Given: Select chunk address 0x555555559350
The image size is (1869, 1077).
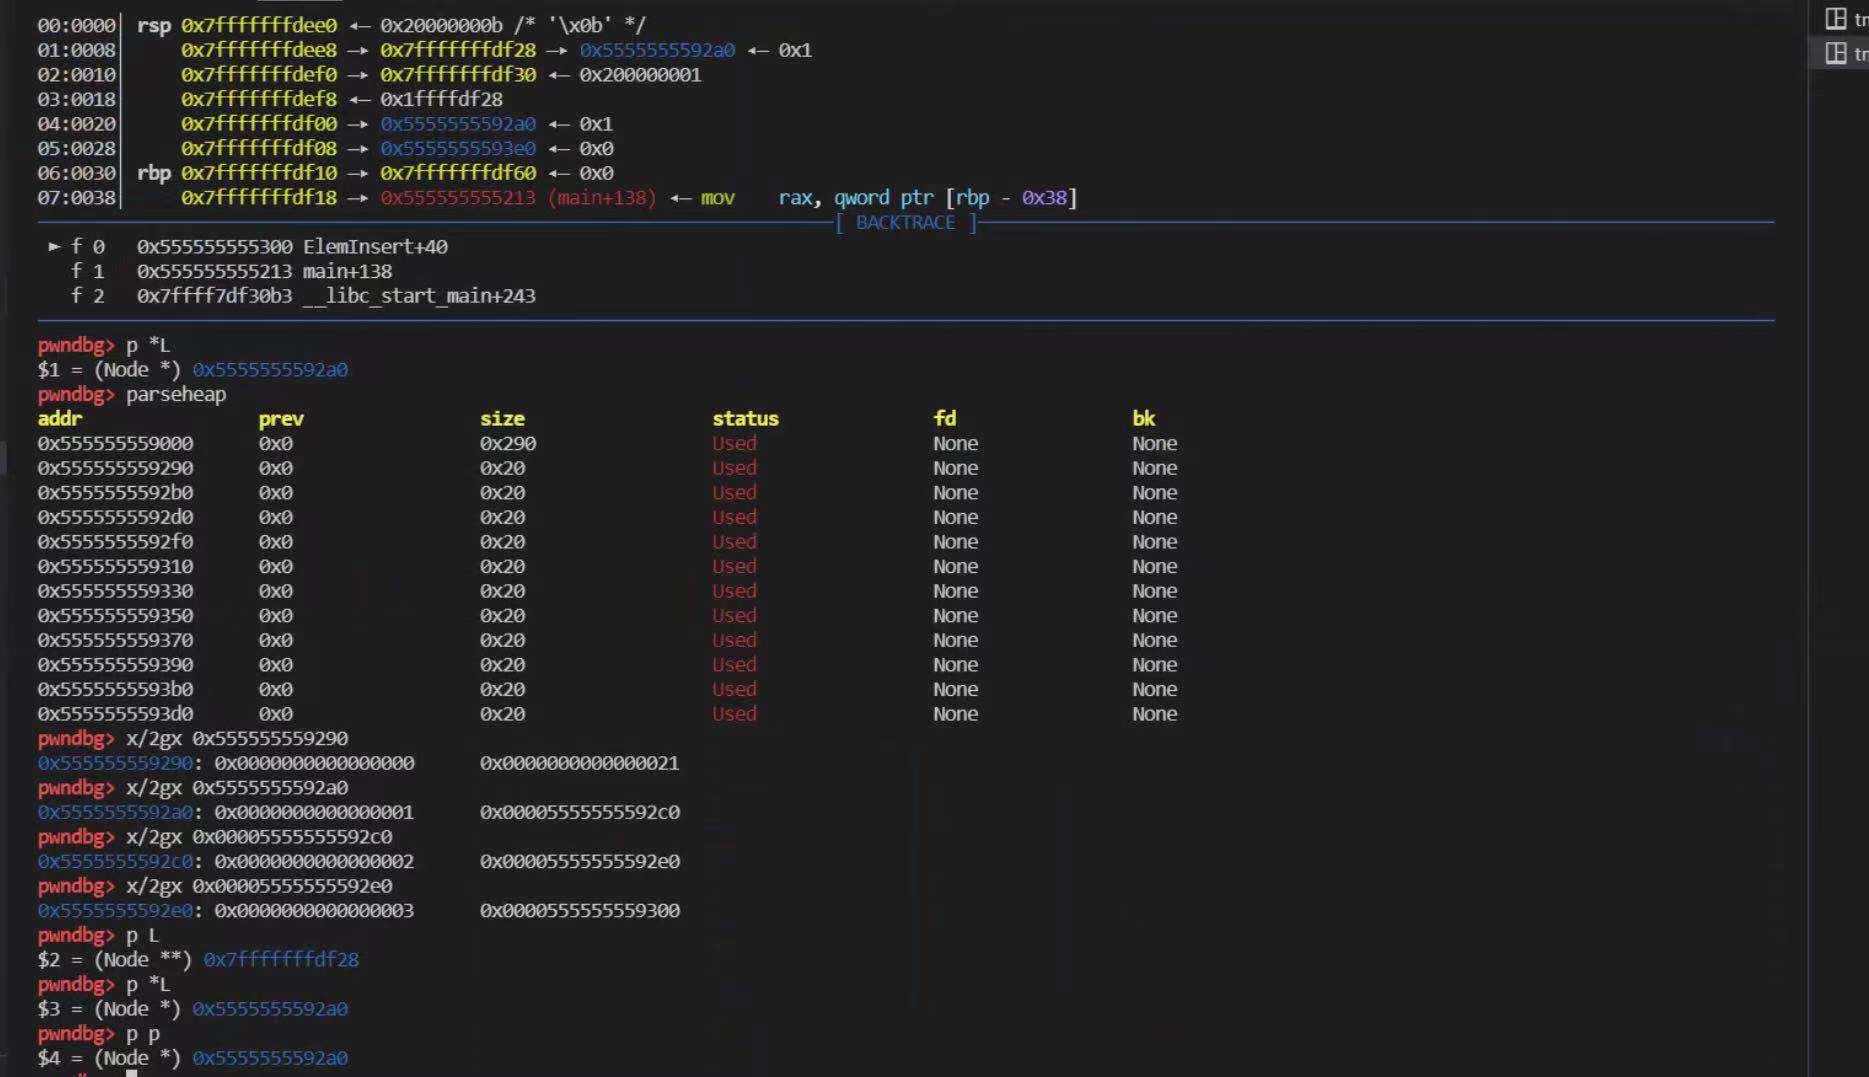Looking at the screenshot, I should (x=115, y=616).
